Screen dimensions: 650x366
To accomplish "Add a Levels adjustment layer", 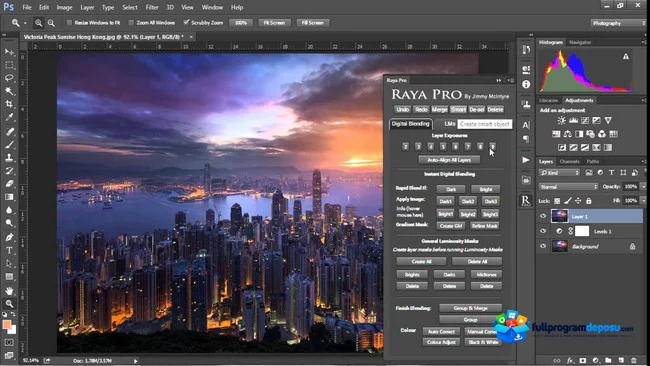I will coord(573,121).
